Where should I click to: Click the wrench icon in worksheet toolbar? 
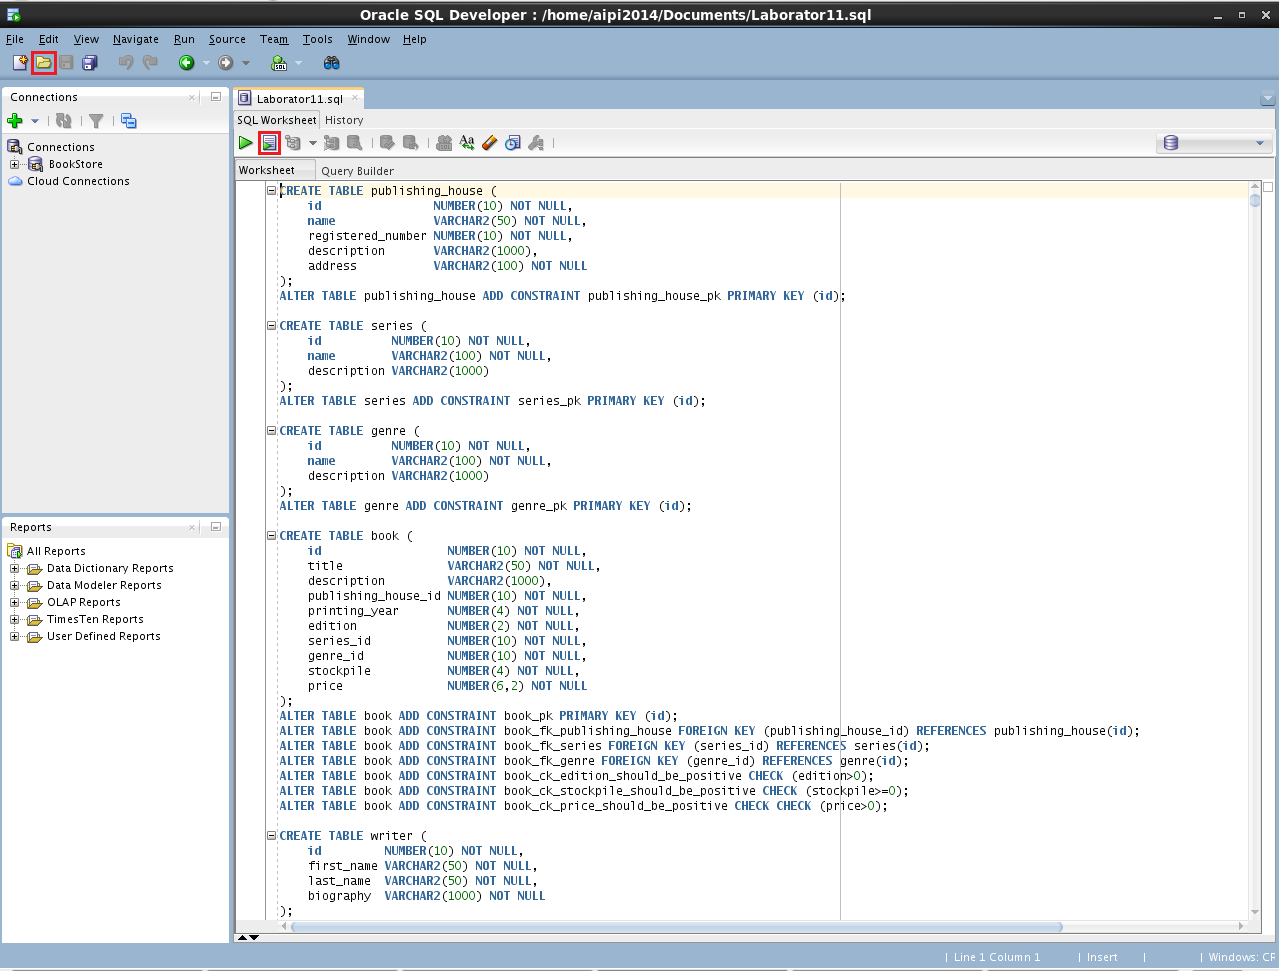click(x=536, y=143)
